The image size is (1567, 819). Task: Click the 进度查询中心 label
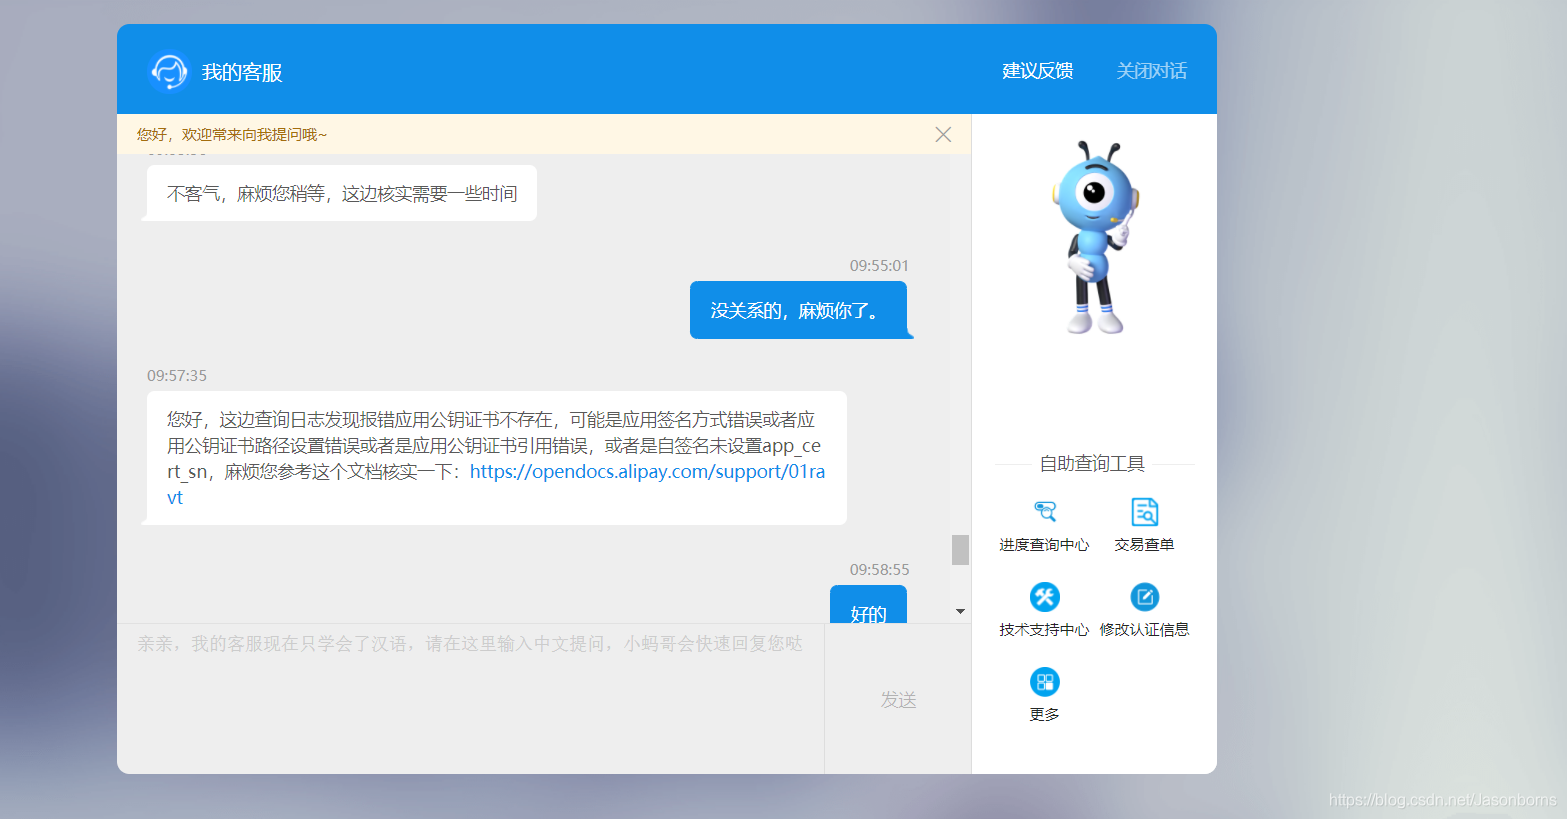point(1044,545)
